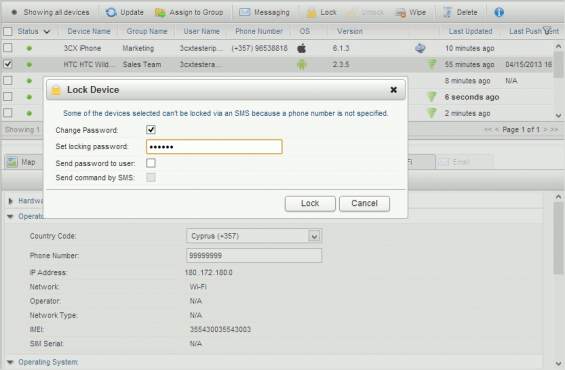Confirm with the Lock button in dialog
This screenshot has width=565, height=370.
pyautogui.click(x=310, y=204)
